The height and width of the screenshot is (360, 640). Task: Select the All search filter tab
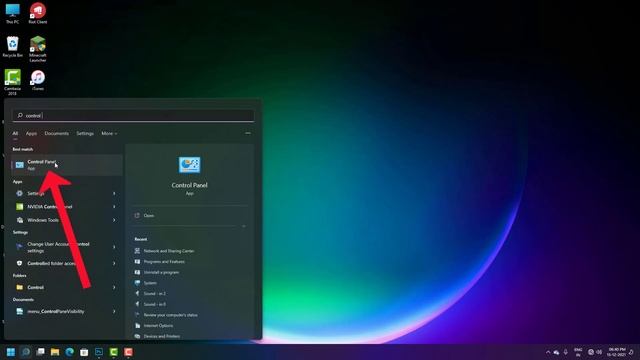click(x=15, y=133)
